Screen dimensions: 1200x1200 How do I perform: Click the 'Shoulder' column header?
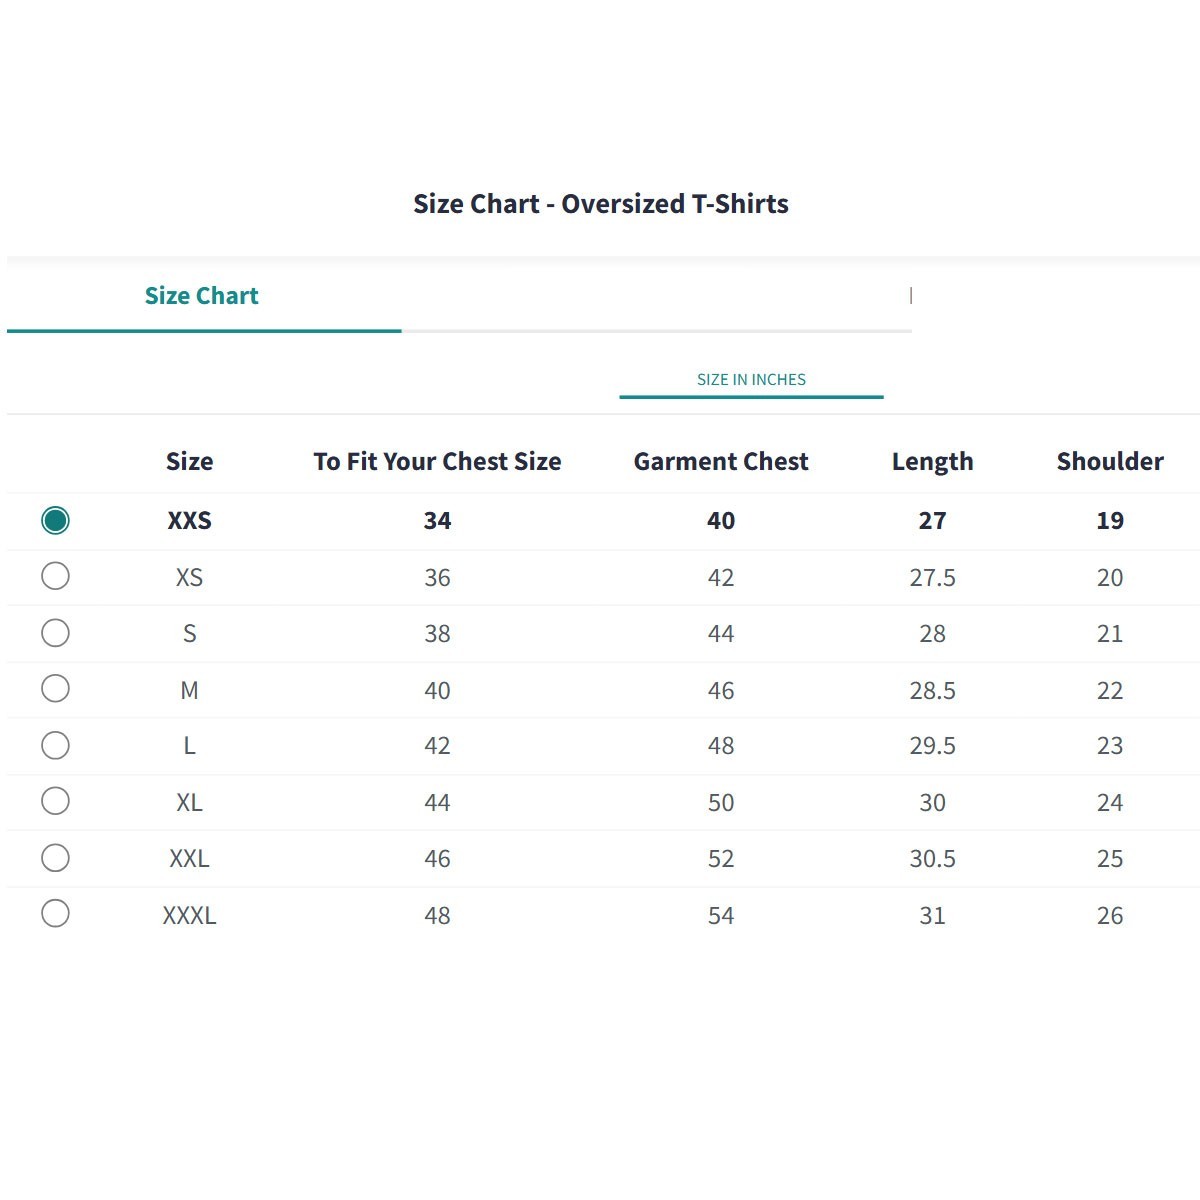click(x=1110, y=461)
